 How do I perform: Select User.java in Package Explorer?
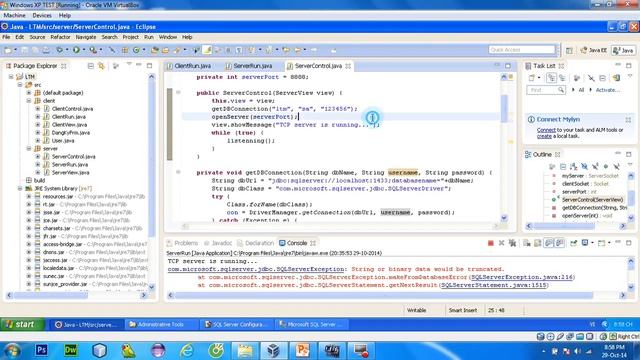point(63,141)
